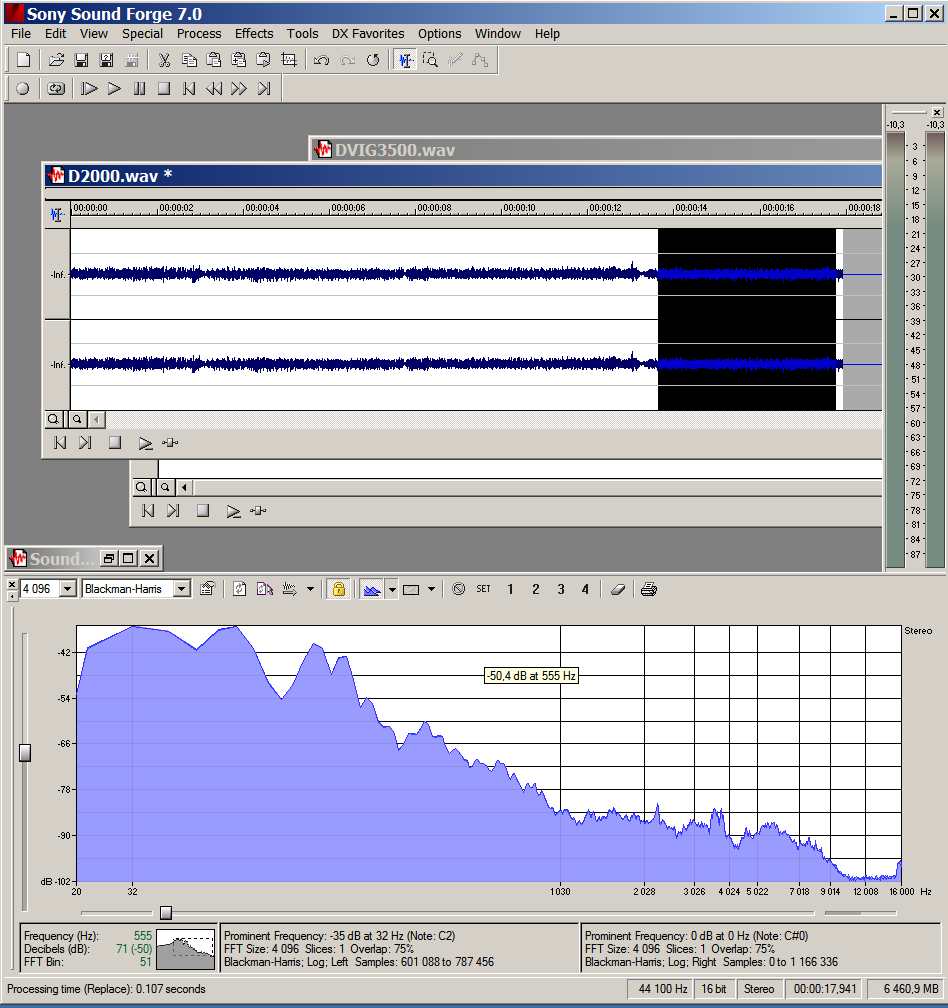
Task: Zoom out time in D2000.wav window
Action: [x=77, y=419]
